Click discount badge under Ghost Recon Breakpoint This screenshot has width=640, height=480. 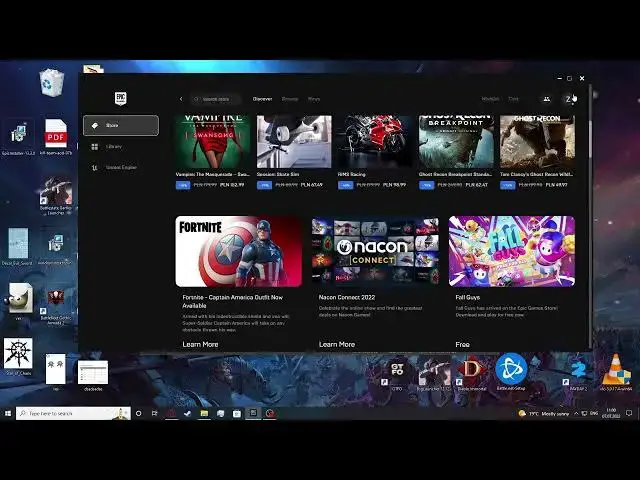427,185
